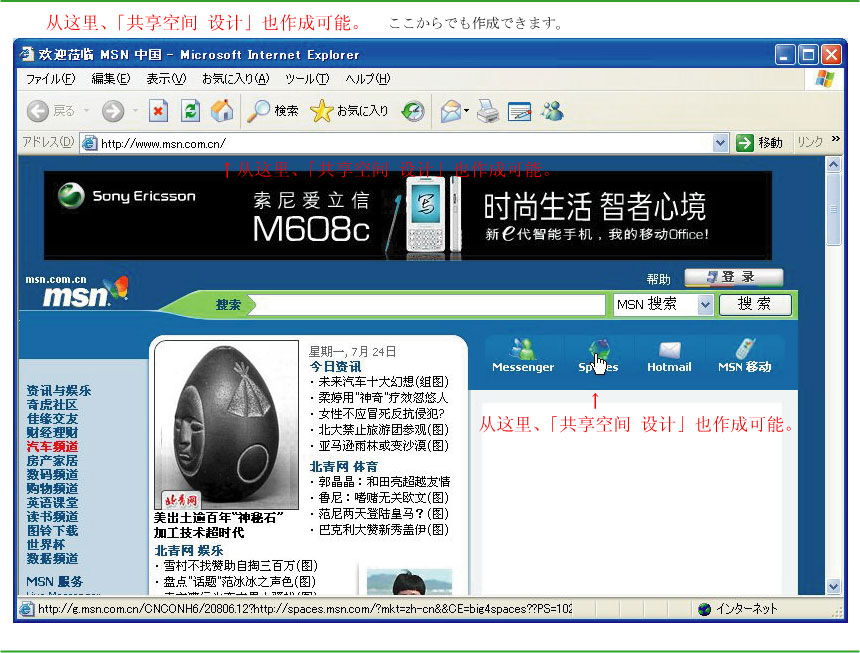Open 郭晶晶：和田亮超越友情 headline
Screen dimensions: 860x653
[384, 482]
